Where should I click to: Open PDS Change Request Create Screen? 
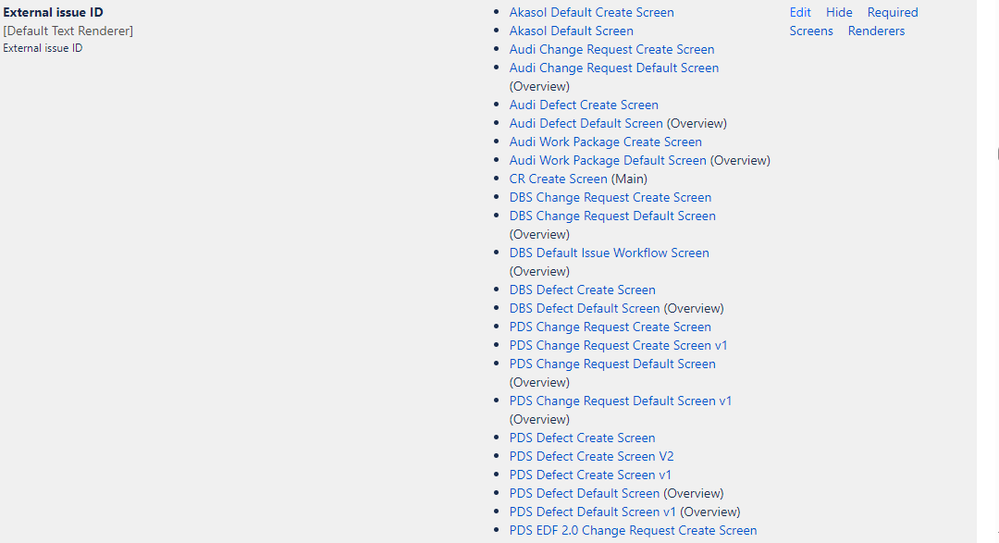click(x=610, y=326)
